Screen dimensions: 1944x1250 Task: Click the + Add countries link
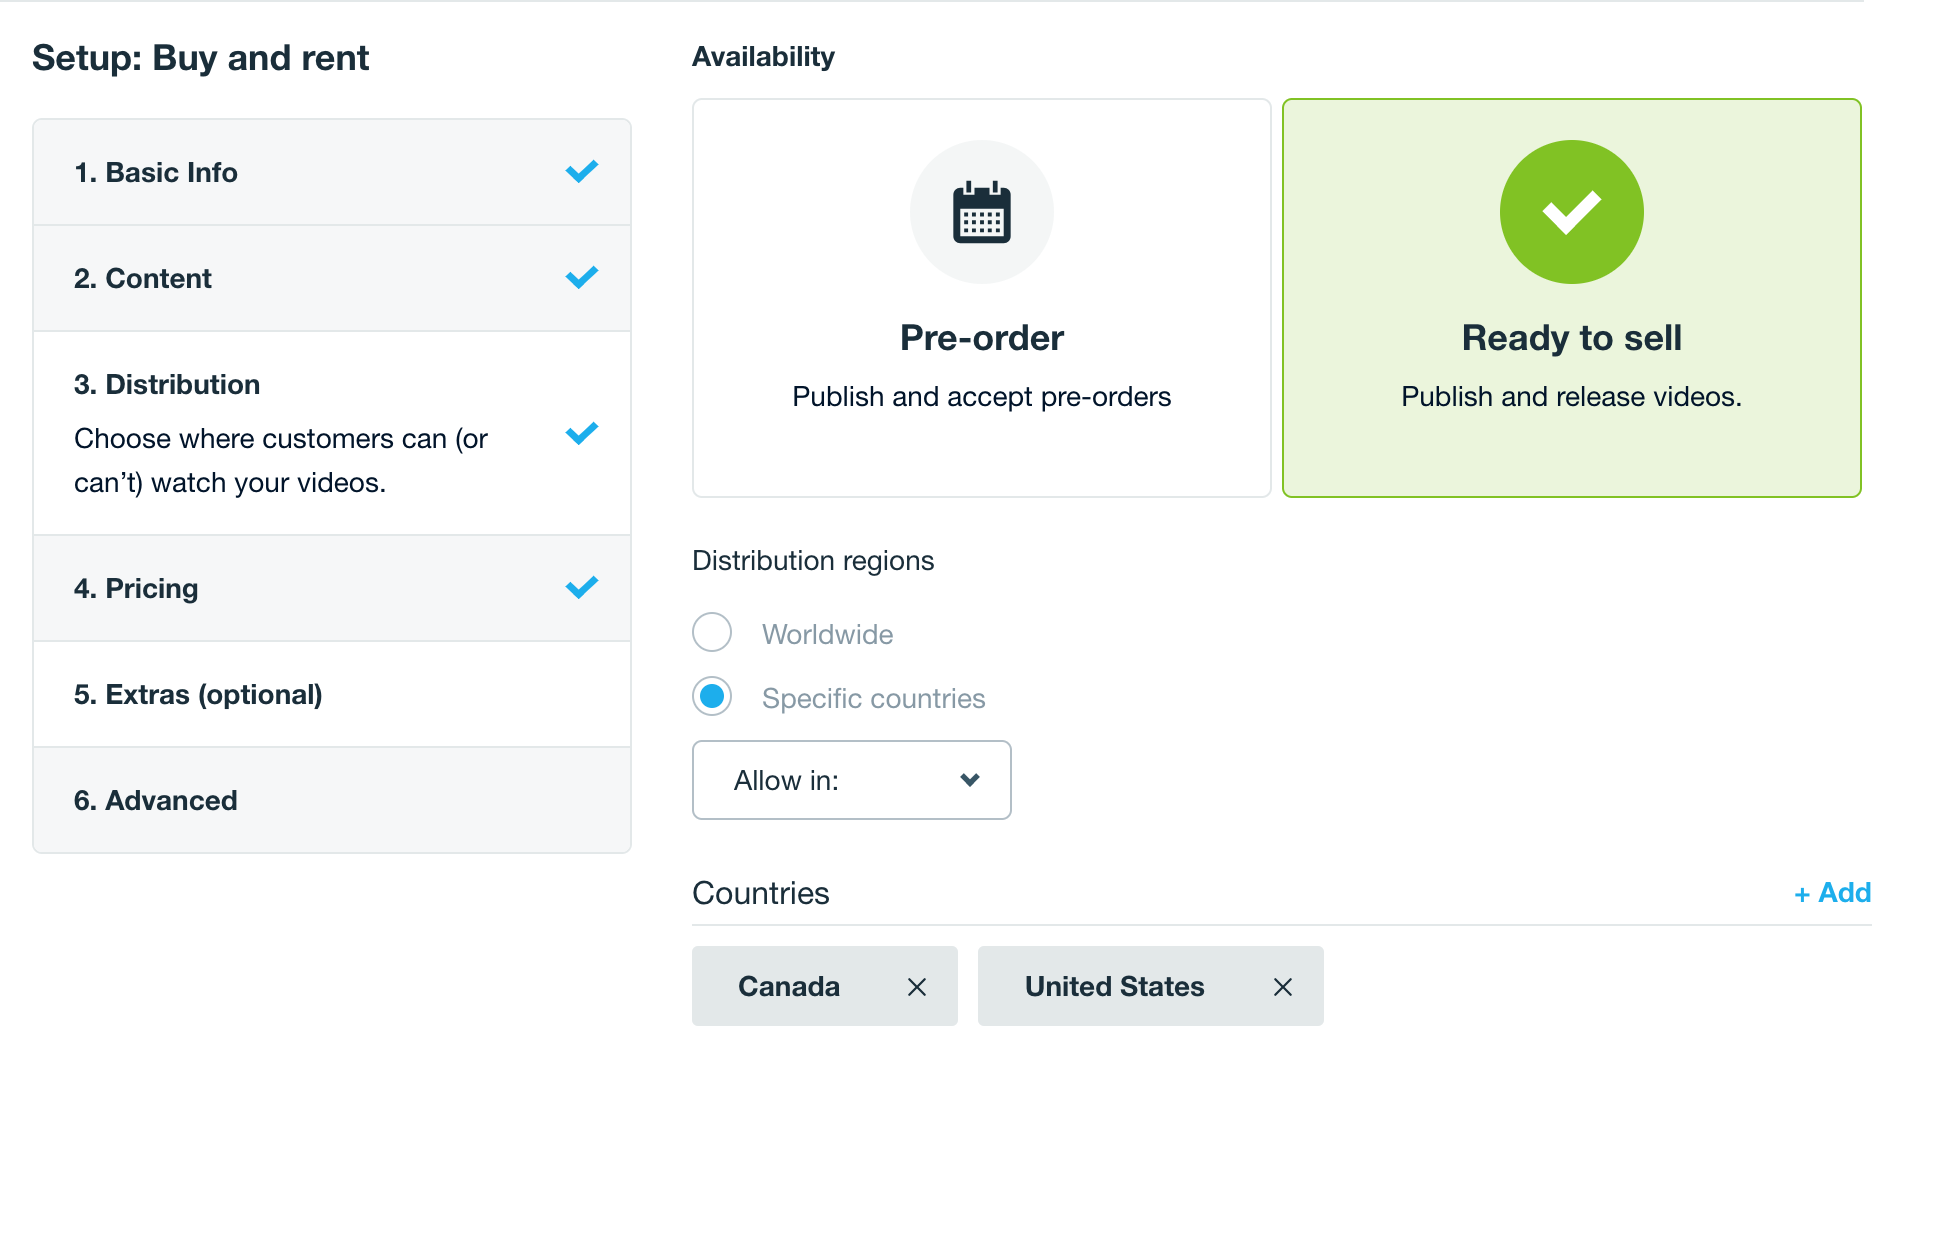click(x=1831, y=892)
